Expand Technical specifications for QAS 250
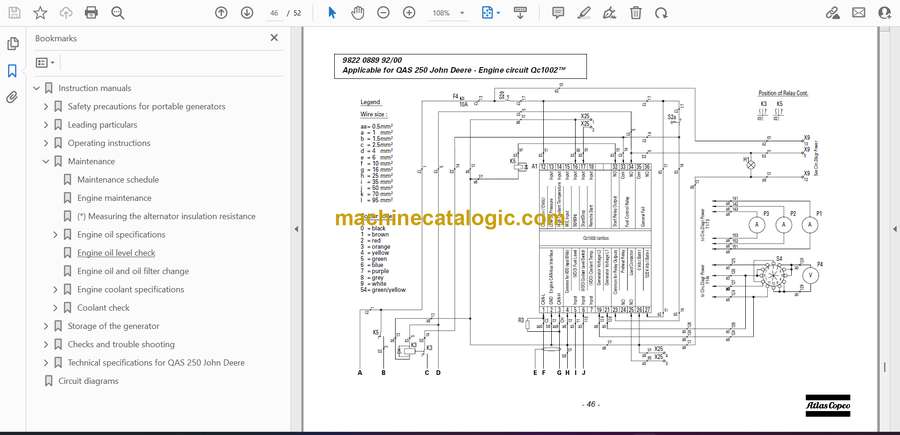The width and height of the screenshot is (900, 435). (x=46, y=363)
